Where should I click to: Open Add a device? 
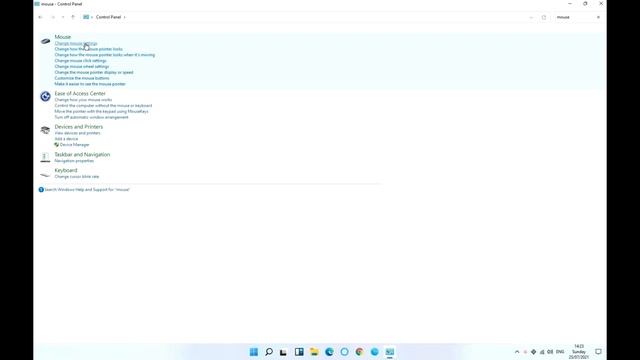tap(66, 139)
